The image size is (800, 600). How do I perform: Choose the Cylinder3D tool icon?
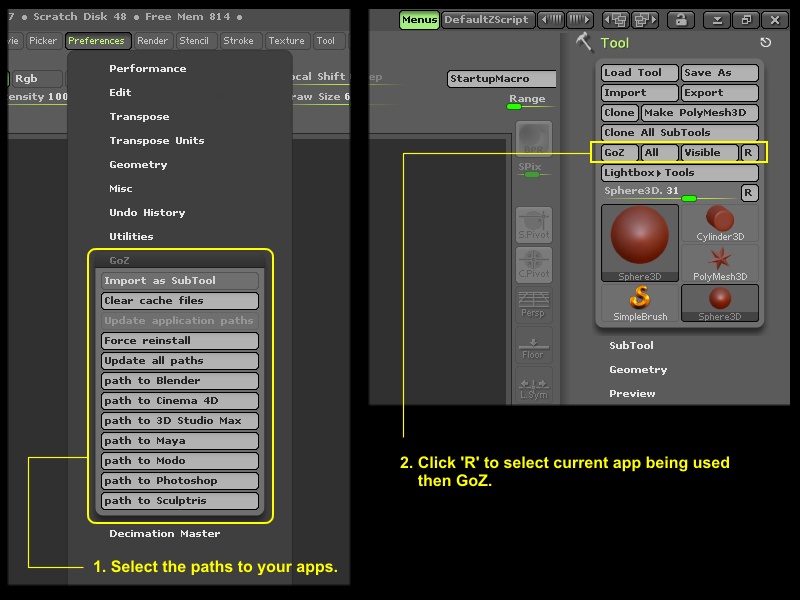720,223
